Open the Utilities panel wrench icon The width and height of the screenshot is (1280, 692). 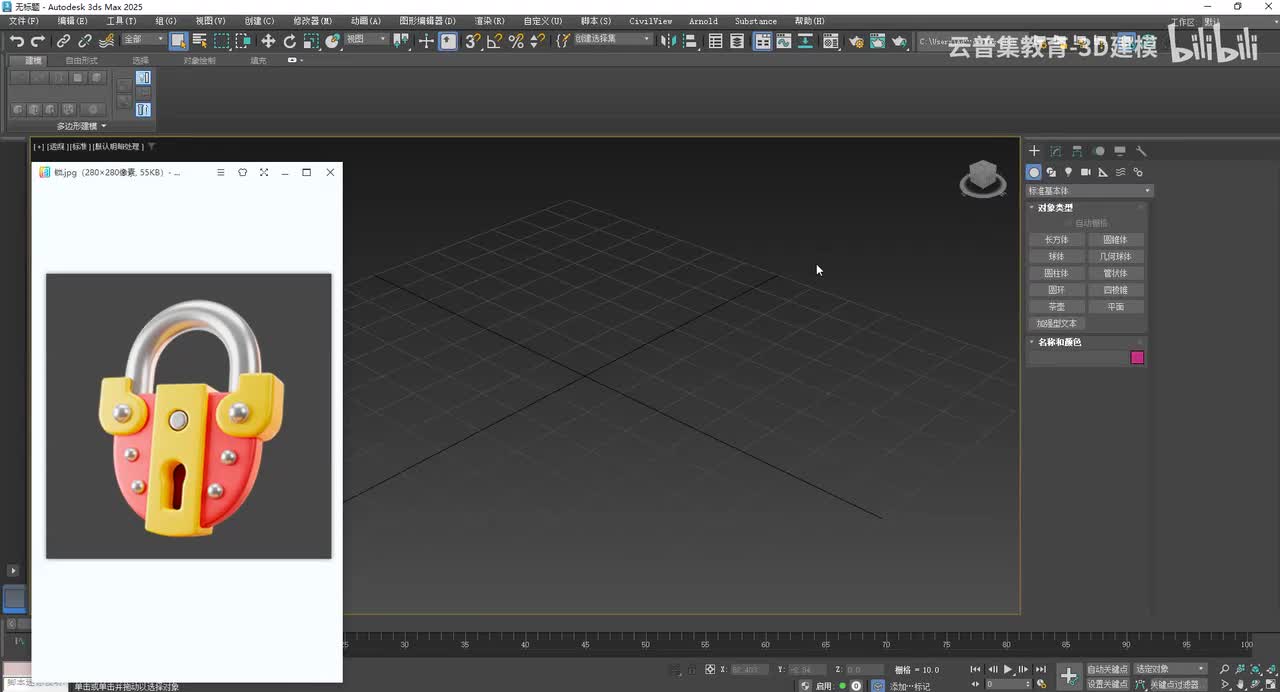[x=1141, y=151]
